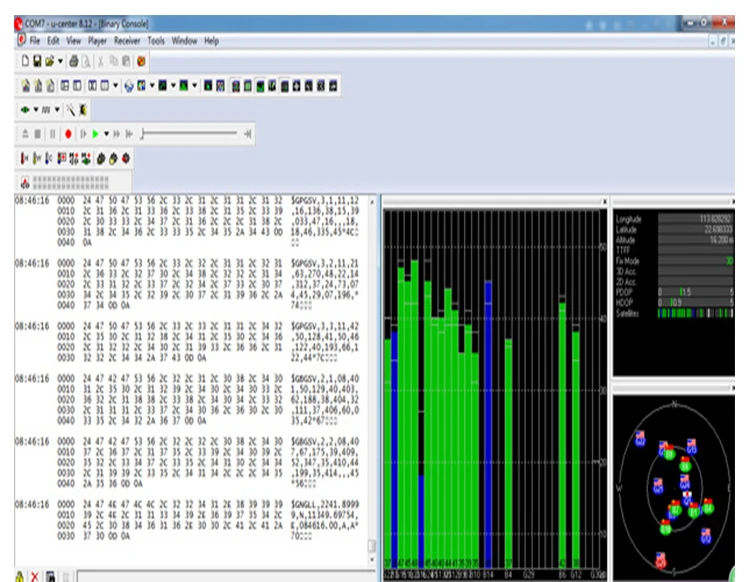Expand the Connect port dropdown arrow

coord(35,110)
